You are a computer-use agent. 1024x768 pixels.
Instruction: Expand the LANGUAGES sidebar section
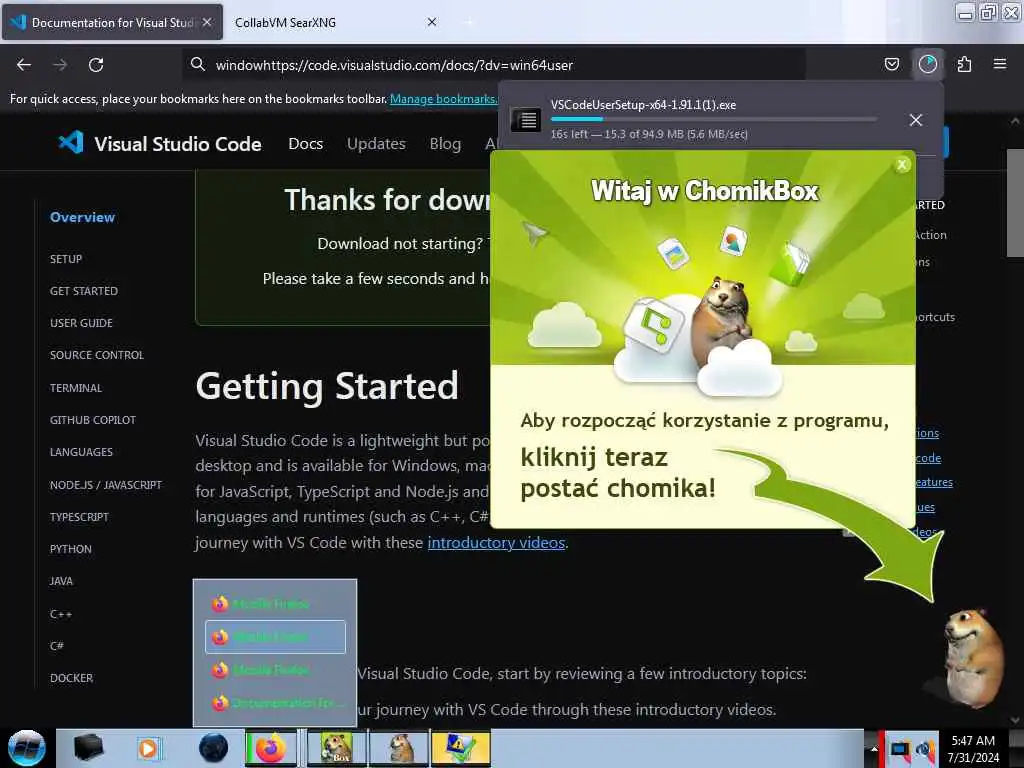[x=81, y=452]
